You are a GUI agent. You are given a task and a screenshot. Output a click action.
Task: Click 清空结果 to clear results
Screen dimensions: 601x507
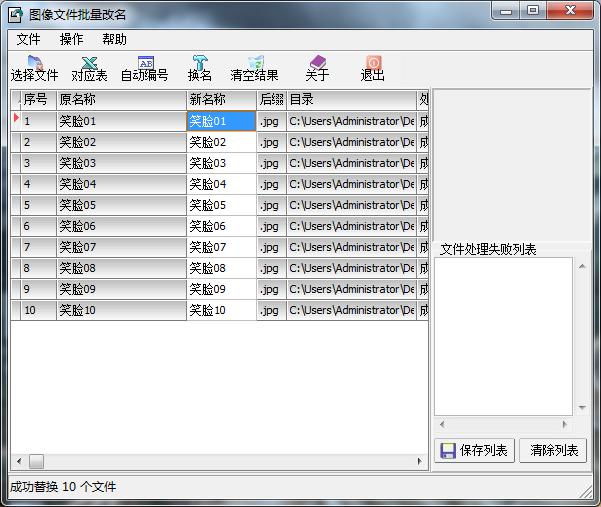pyautogui.click(x=254, y=68)
